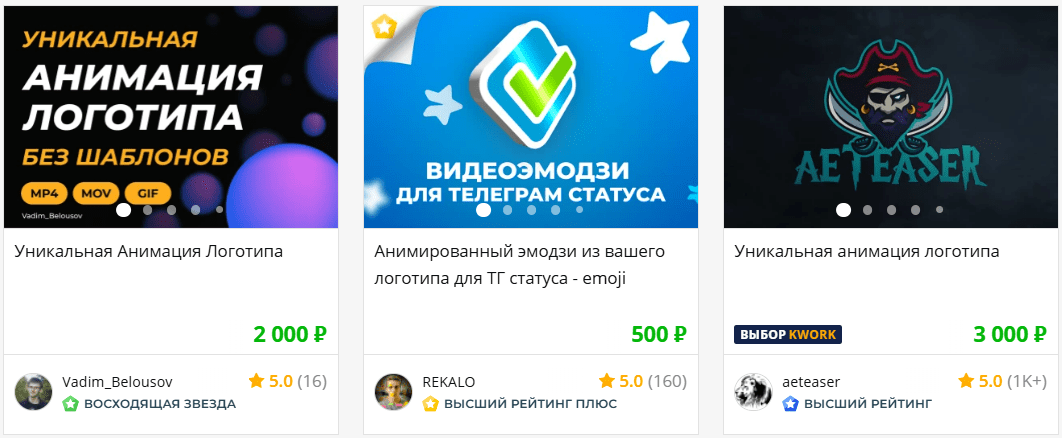Screen dimensions: 1062x438
Task: Open REKALO's profile avatar
Action: click(x=394, y=391)
